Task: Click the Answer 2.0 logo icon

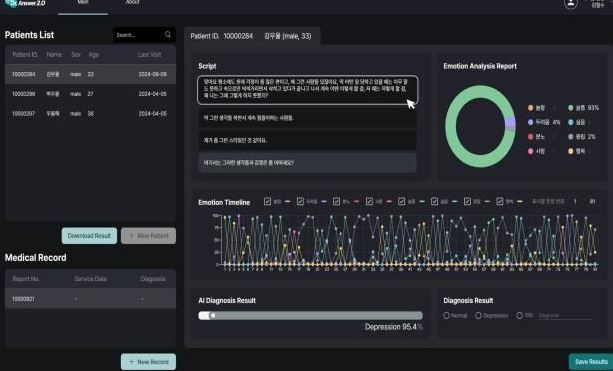Action: (x=11, y=3)
